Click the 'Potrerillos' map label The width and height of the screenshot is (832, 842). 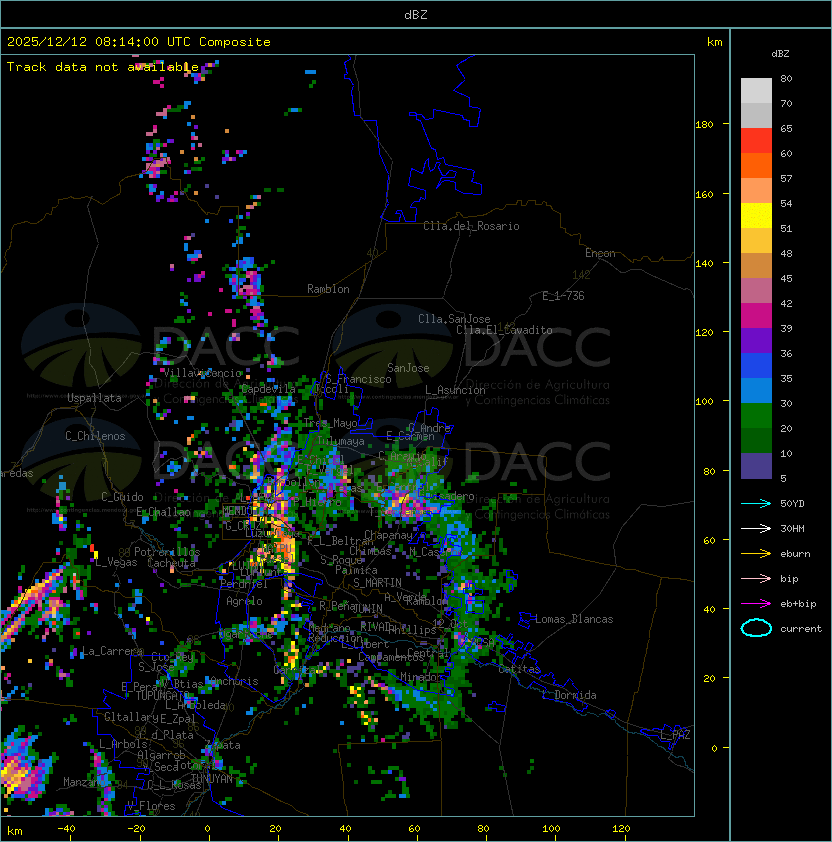tap(167, 552)
